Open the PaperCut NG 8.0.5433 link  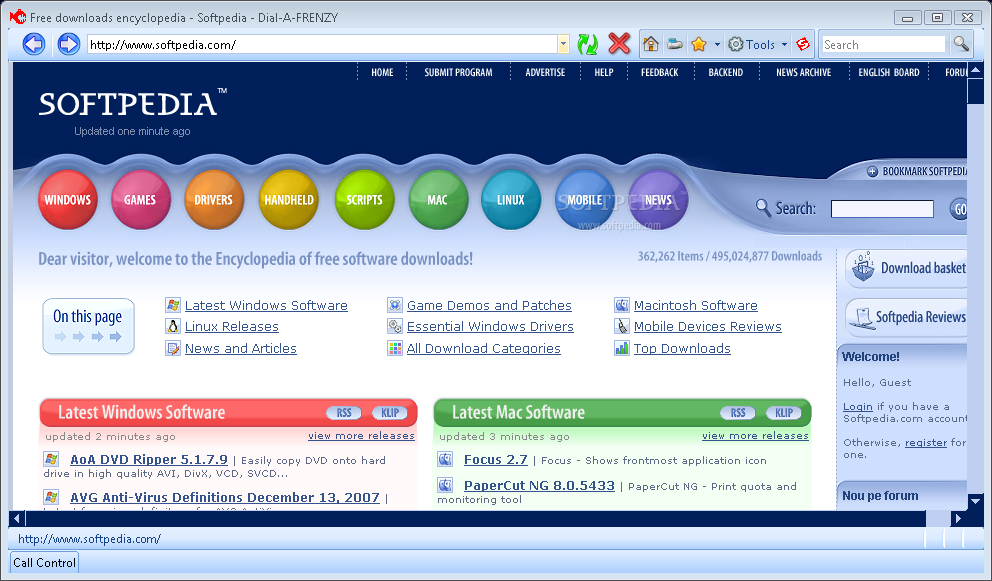(x=539, y=485)
